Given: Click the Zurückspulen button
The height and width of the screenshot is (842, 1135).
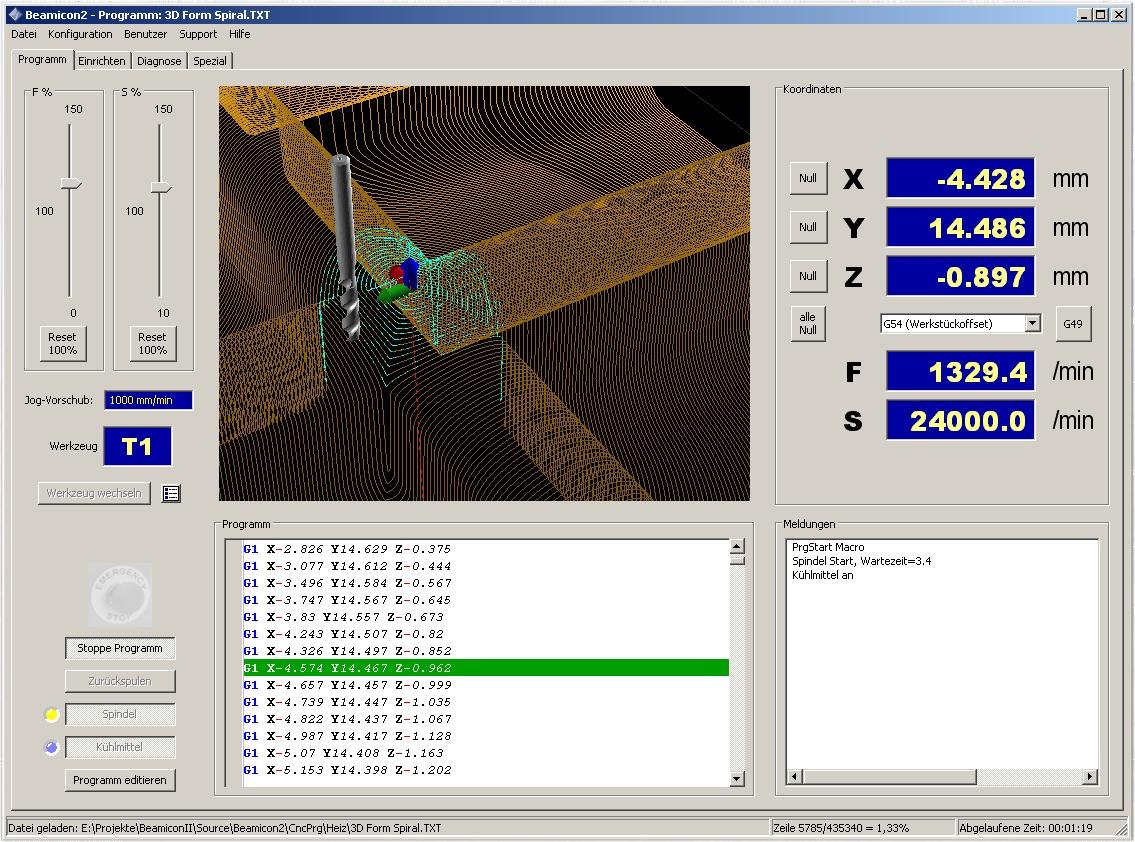Looking at the screenshot, I should click(120, 681).
